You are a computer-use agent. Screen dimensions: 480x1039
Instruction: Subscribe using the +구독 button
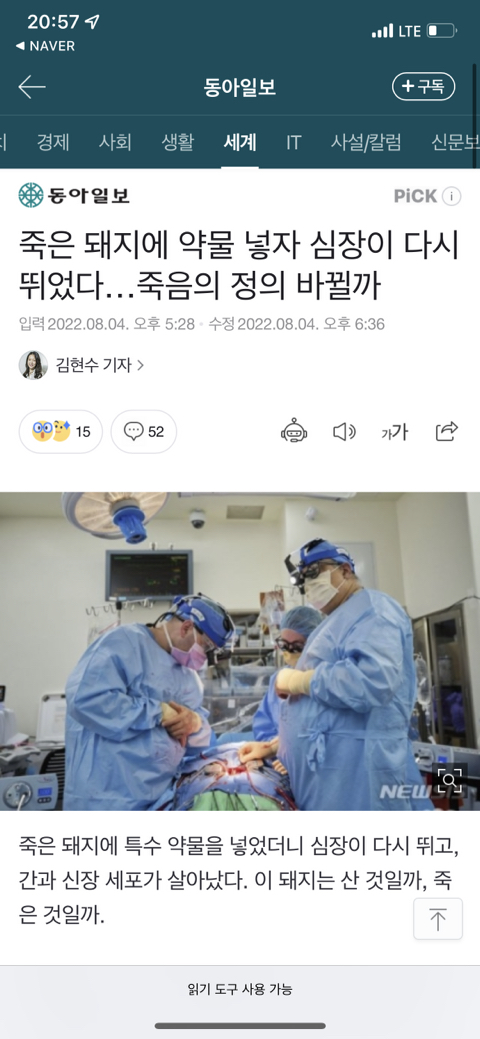424,87
